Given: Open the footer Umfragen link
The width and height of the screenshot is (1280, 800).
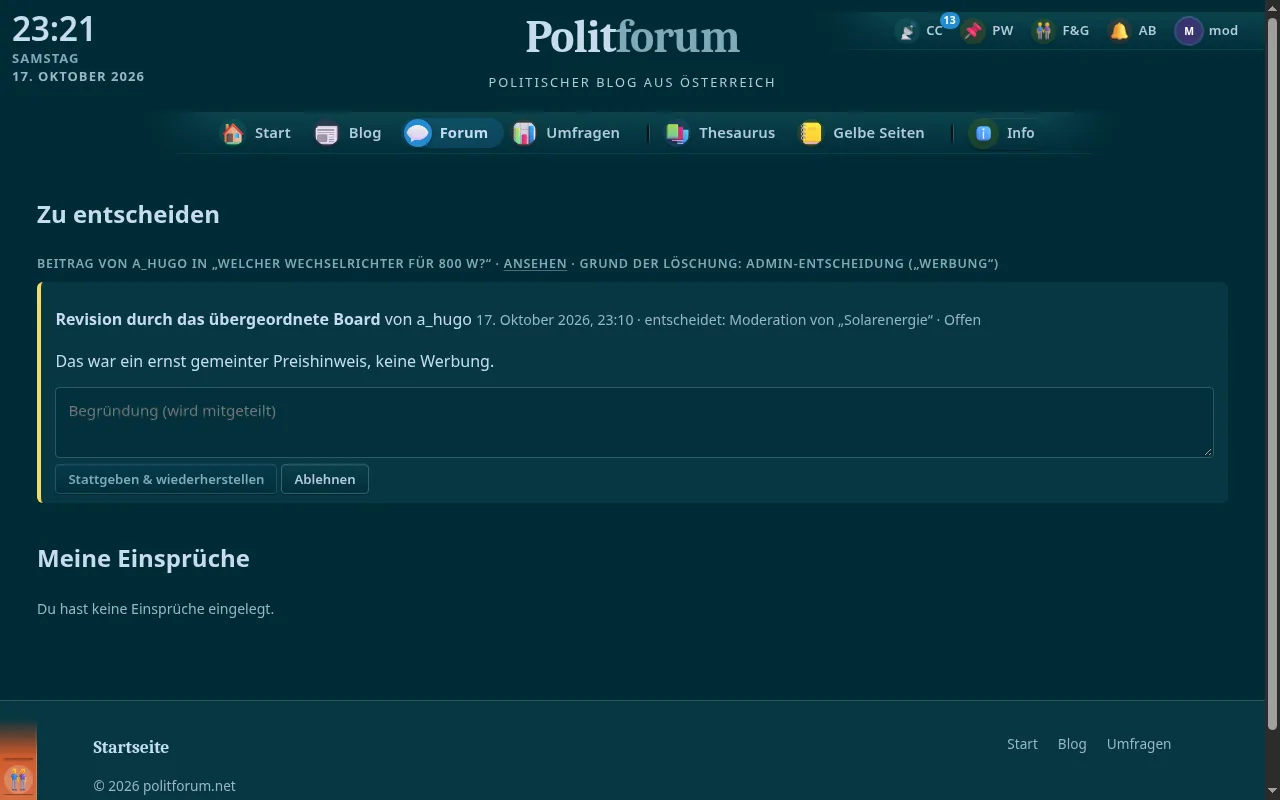Looking at the screenshot, I should 1139,744.
